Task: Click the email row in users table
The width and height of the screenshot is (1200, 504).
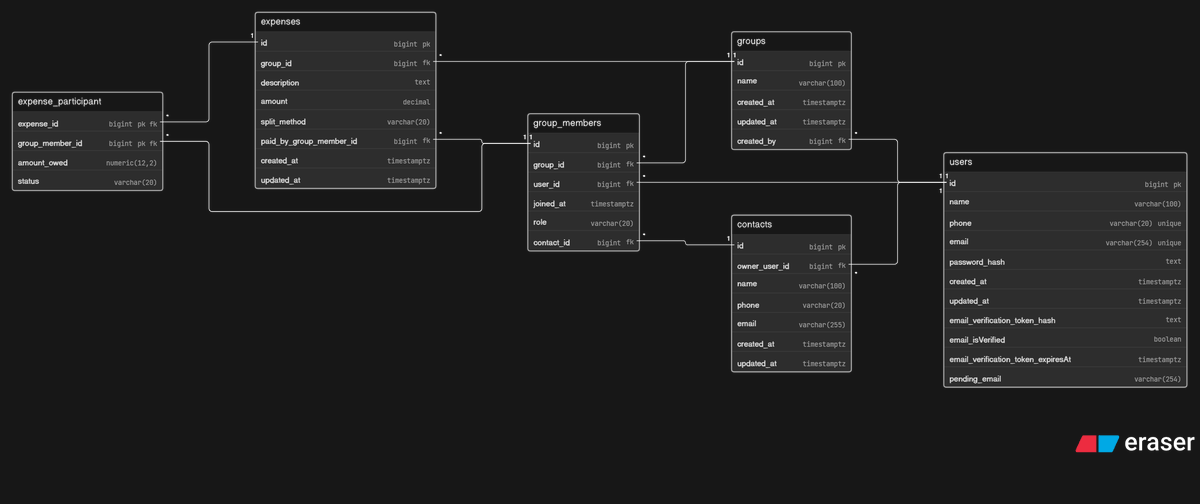Action: [x=1065, y=242]
